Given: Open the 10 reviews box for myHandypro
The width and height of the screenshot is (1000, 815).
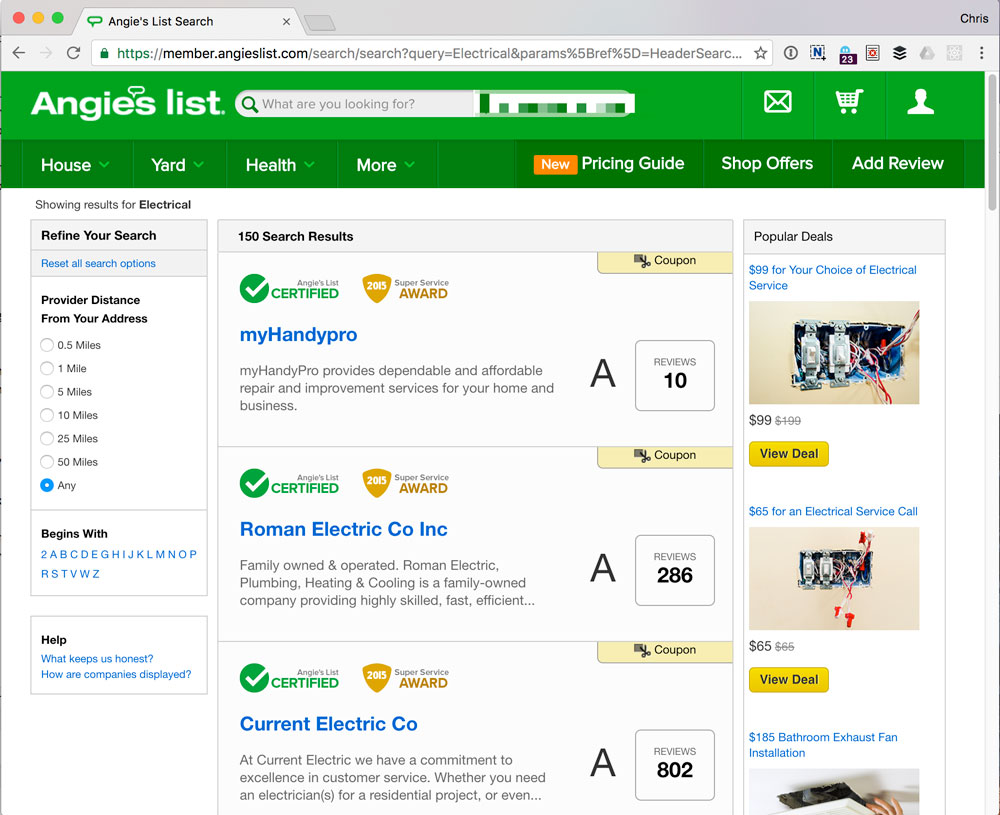Looking at the screenshot, I should coord(675,375).
